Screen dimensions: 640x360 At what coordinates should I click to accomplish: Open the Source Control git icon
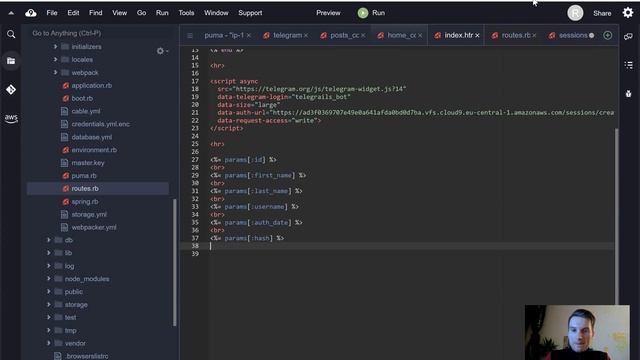click(x=11, y=89)
